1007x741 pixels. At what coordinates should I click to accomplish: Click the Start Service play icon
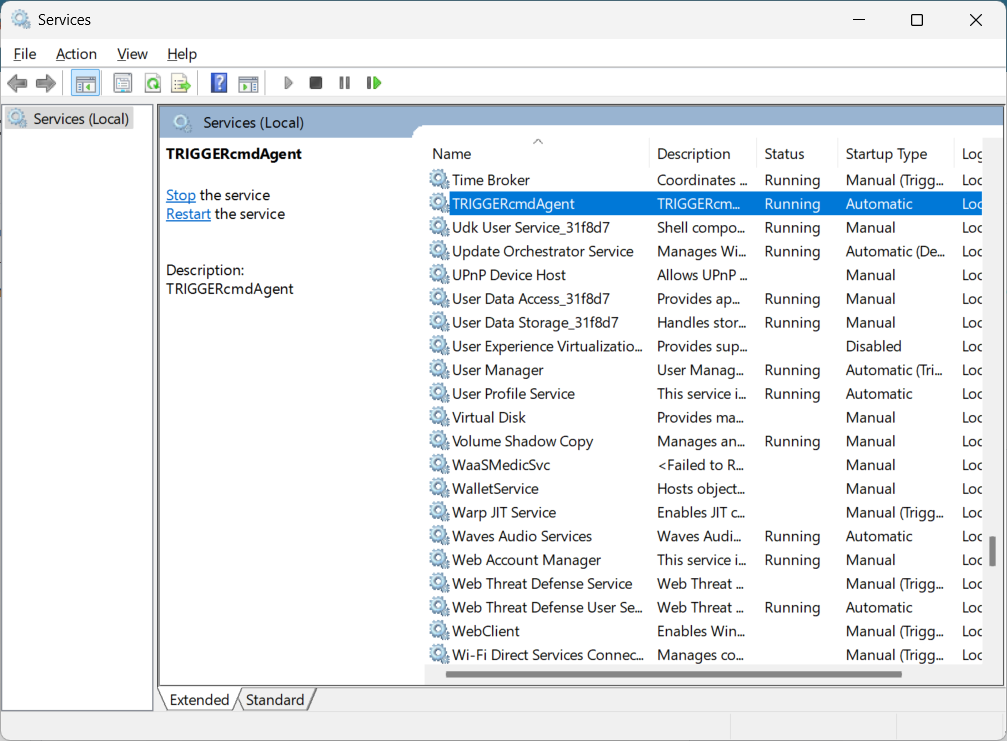click(x=288, y=83)
